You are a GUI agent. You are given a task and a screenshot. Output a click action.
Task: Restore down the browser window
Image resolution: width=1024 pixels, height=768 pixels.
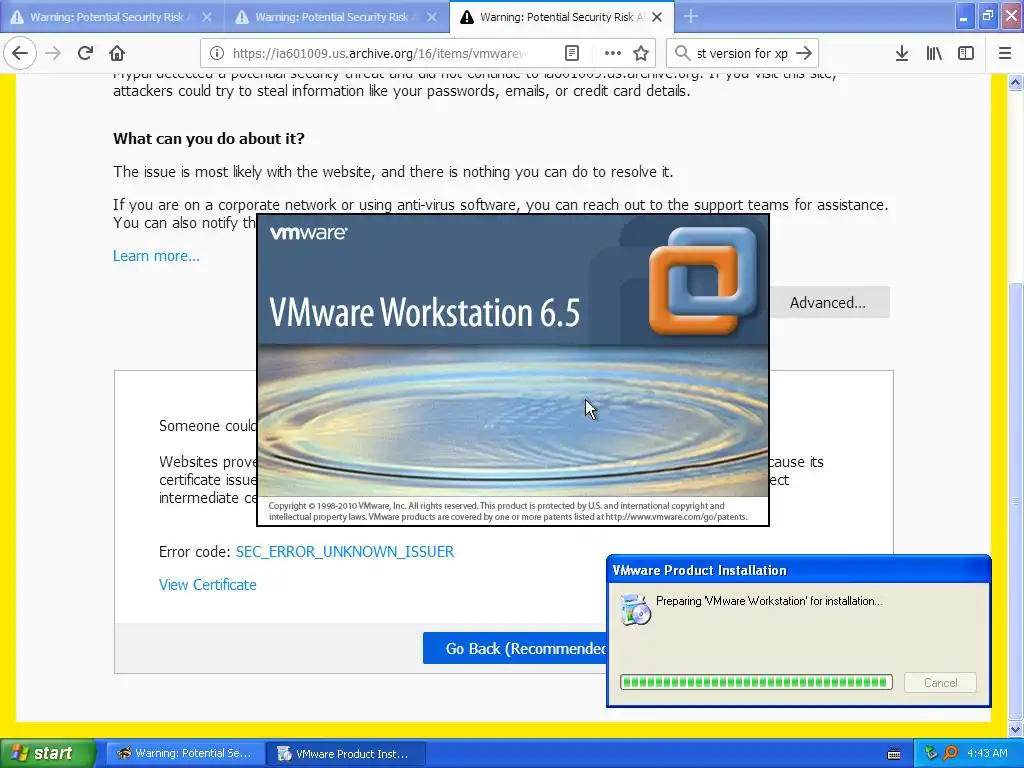coord(988,17)
